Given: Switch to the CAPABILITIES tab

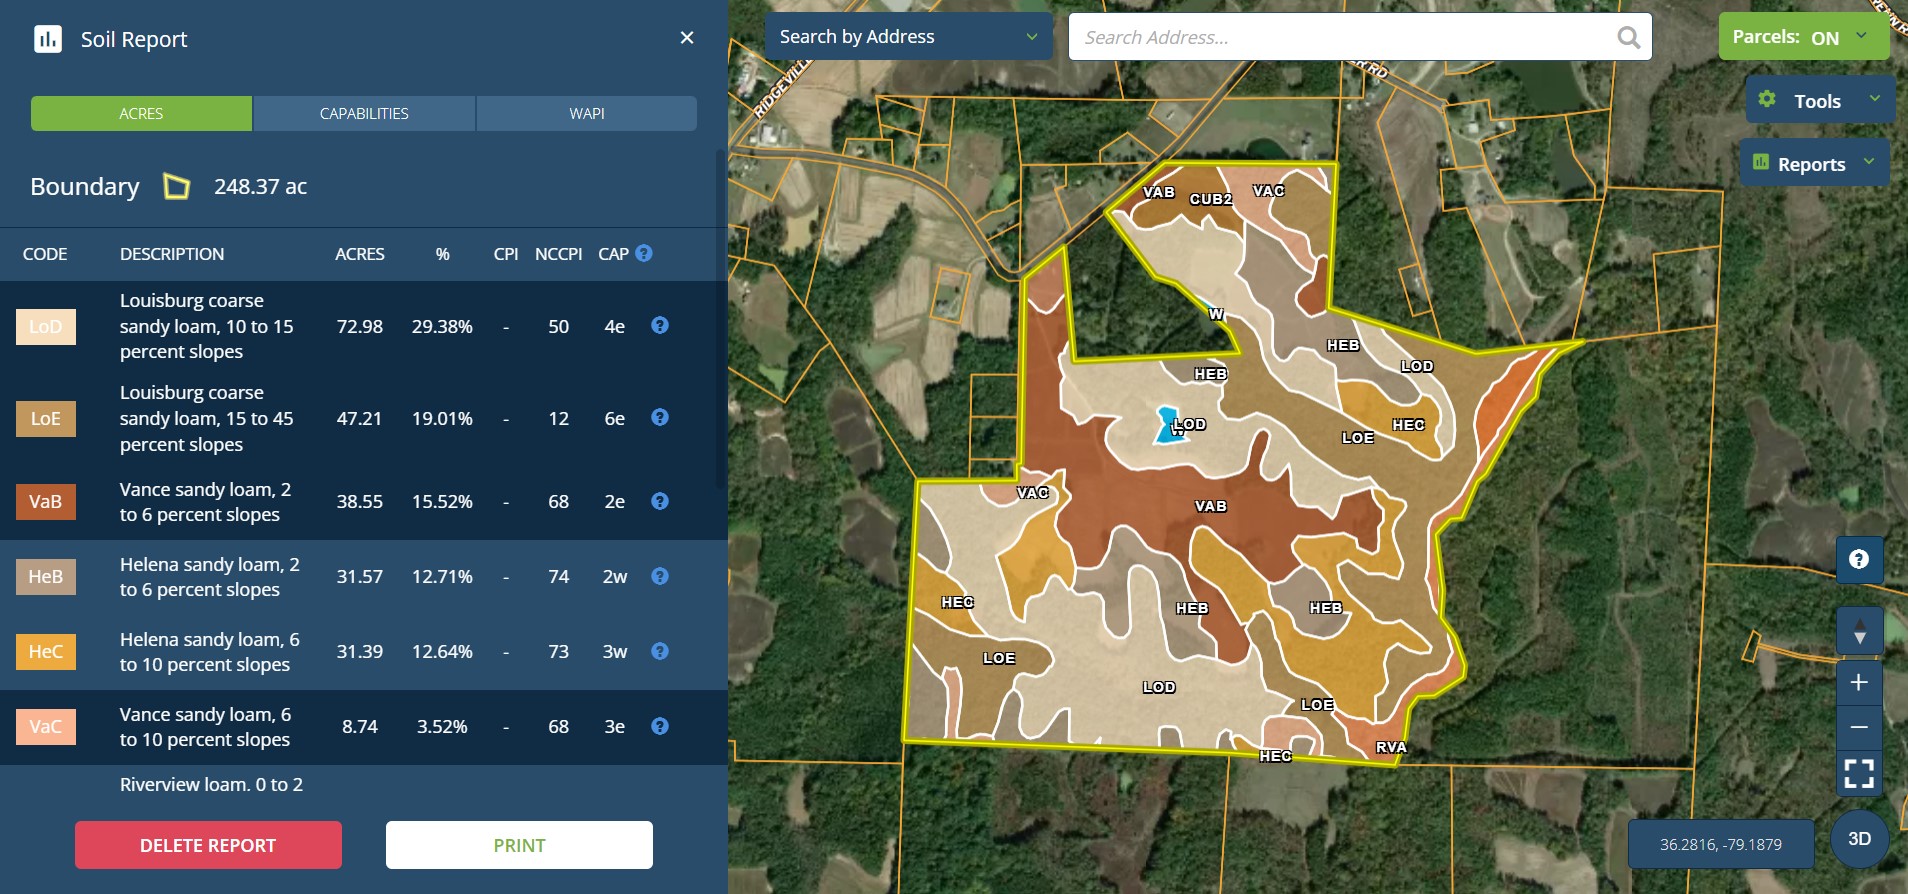Looking at the screenshot, I should (x=364, y=114).
